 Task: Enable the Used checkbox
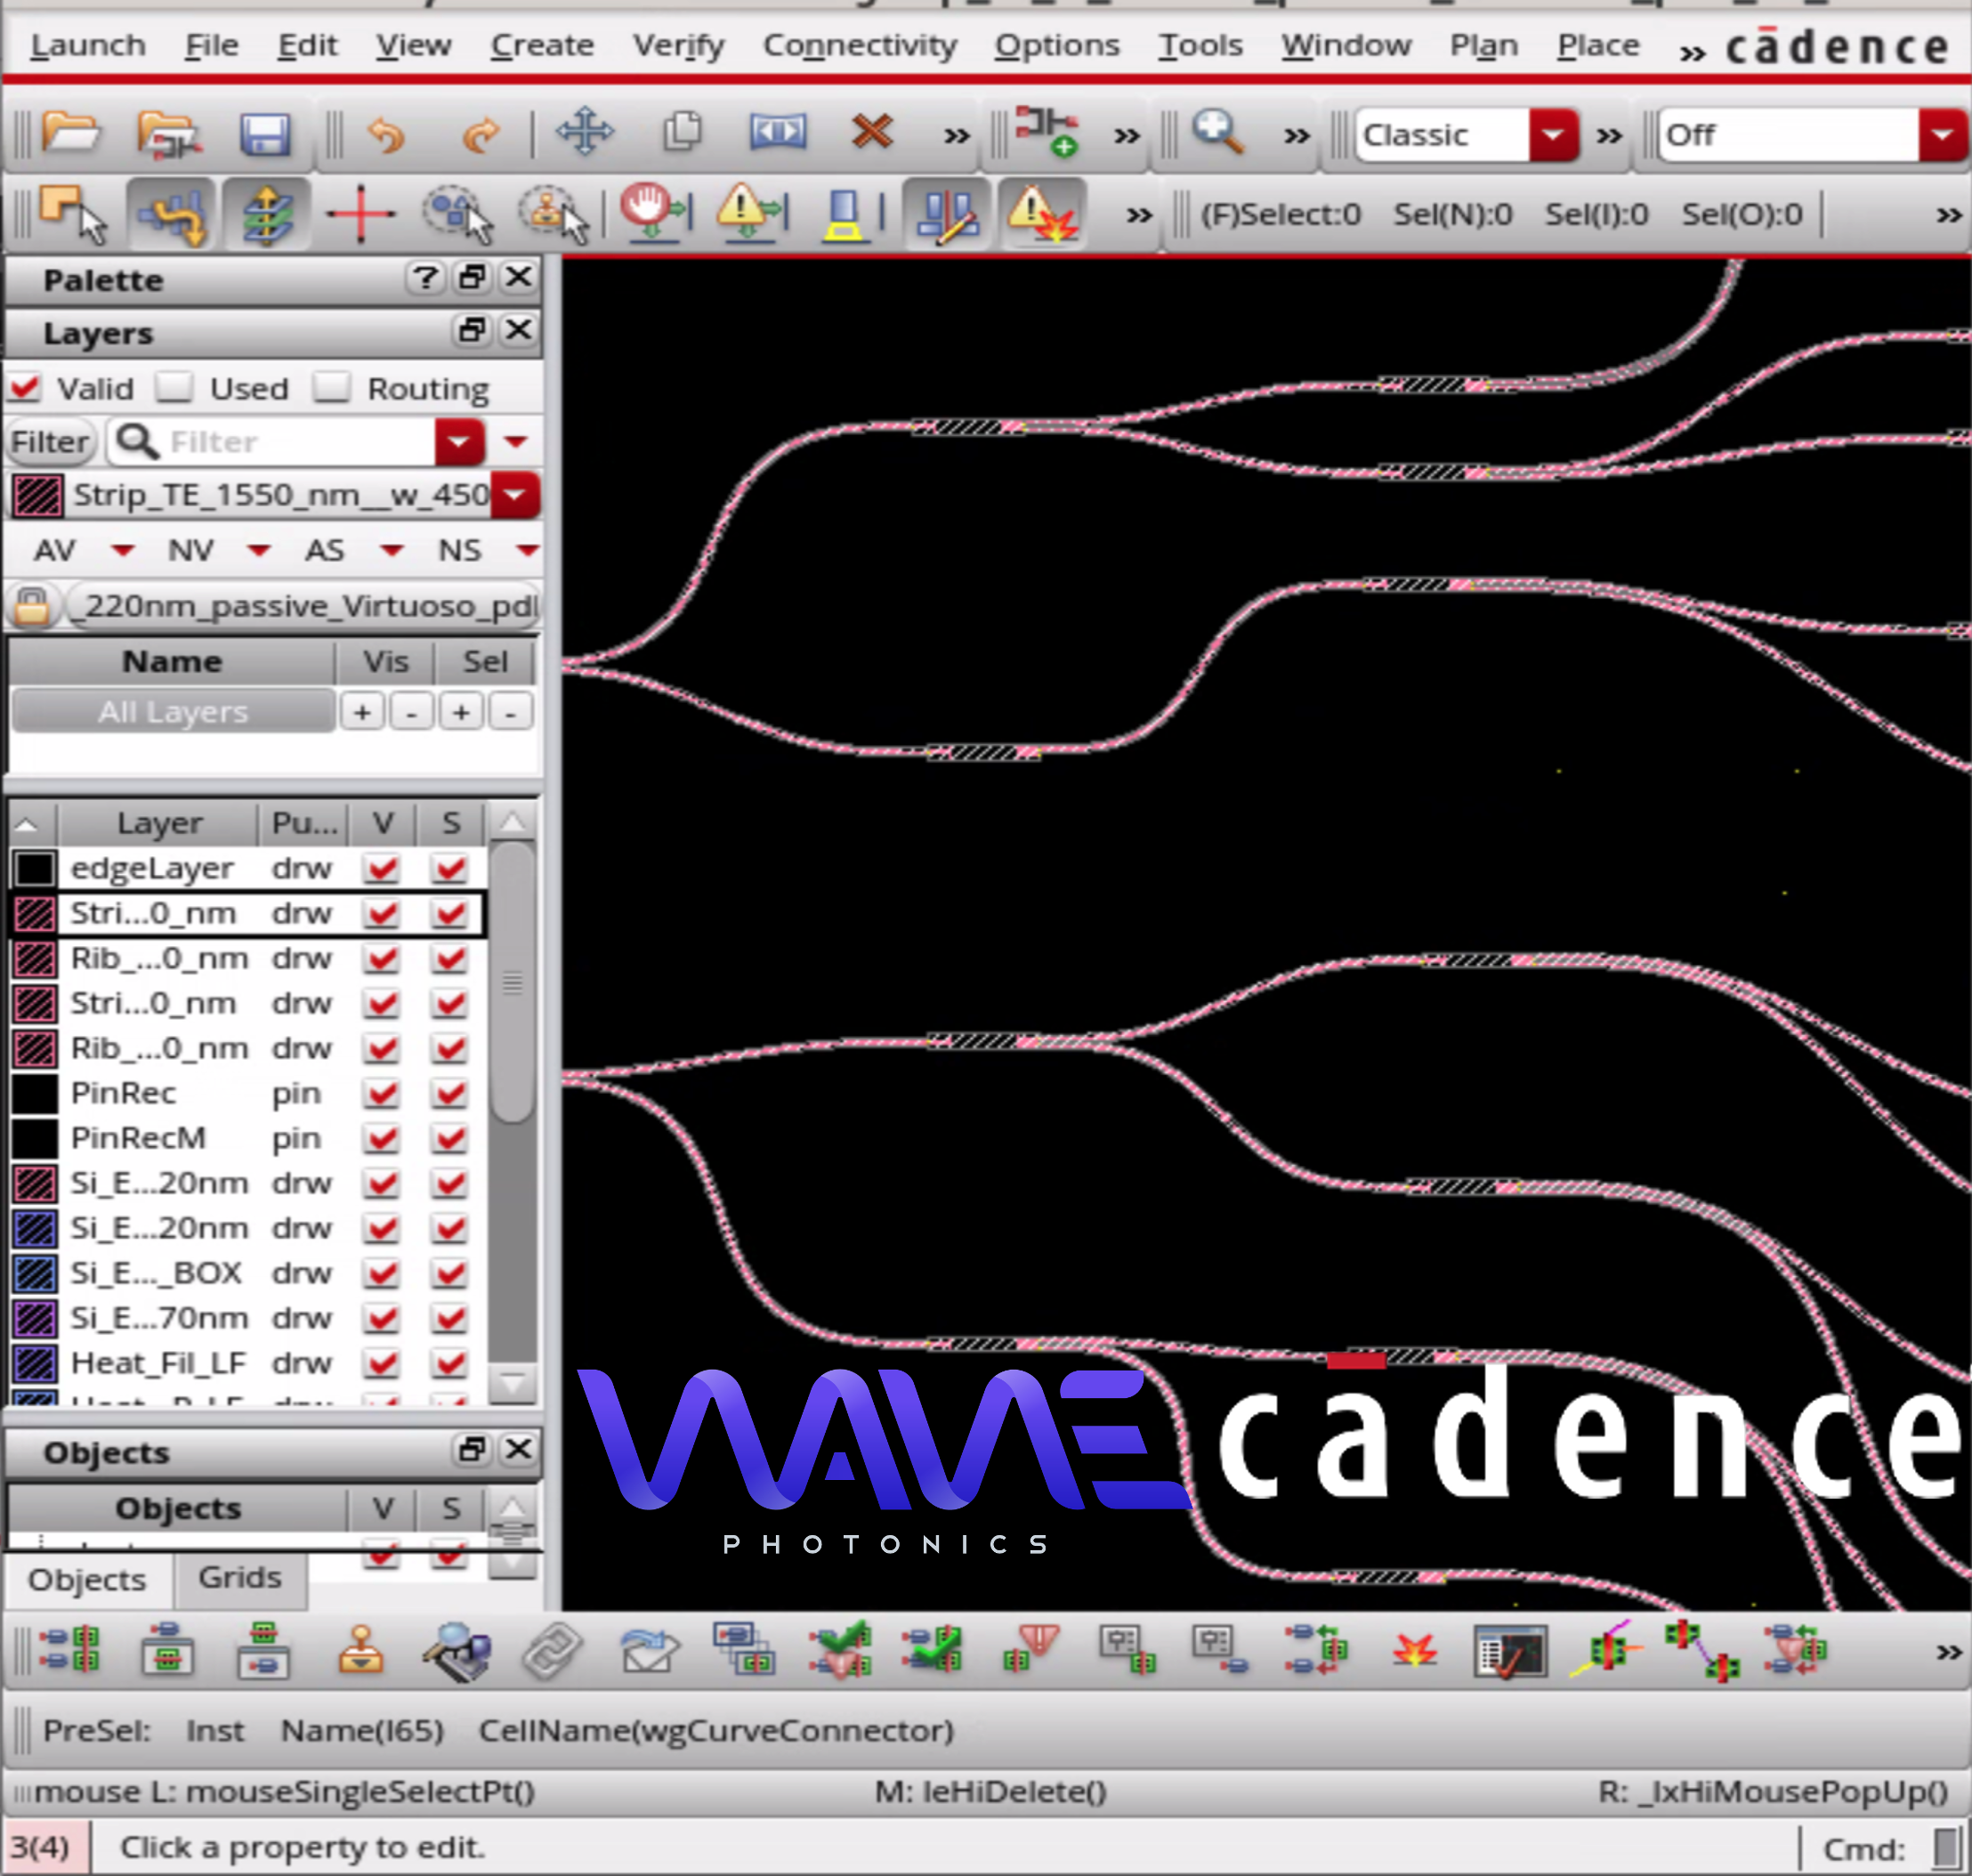[174, 387]
